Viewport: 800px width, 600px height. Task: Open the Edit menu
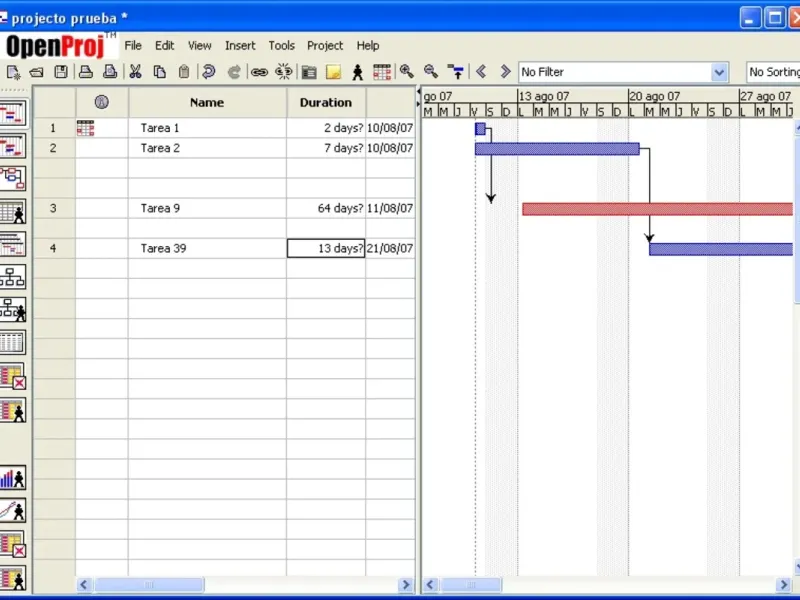coord(164,45)
